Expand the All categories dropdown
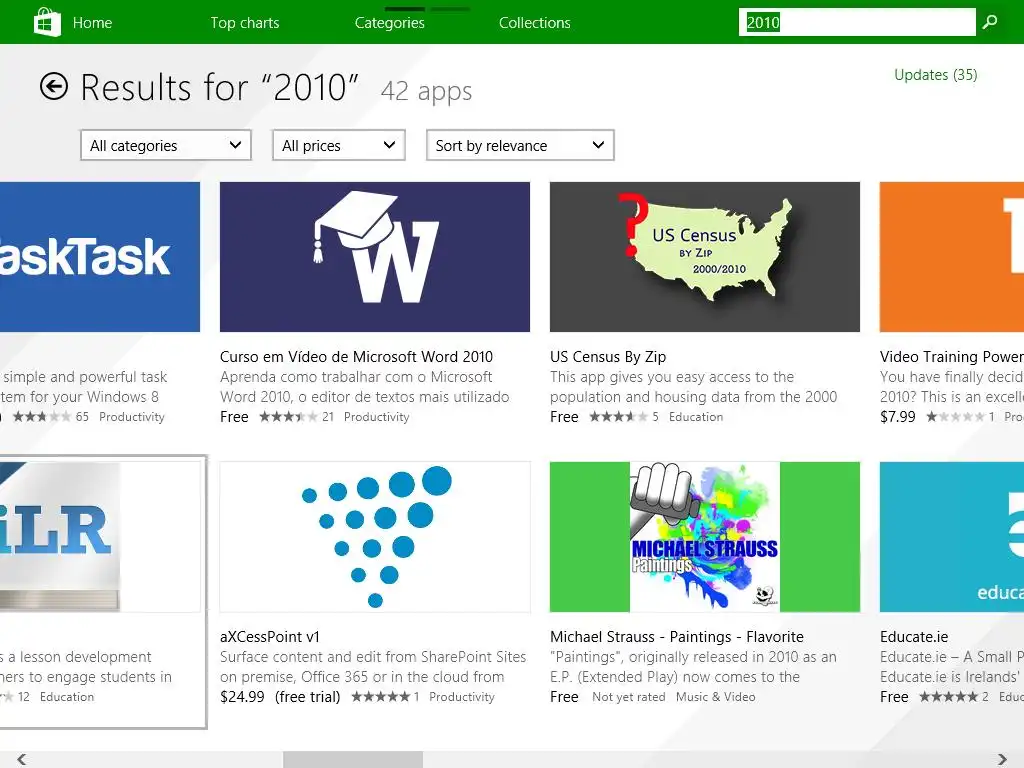Image resolution: width=1024 pixels, height=768 pixels. (166, 145)
